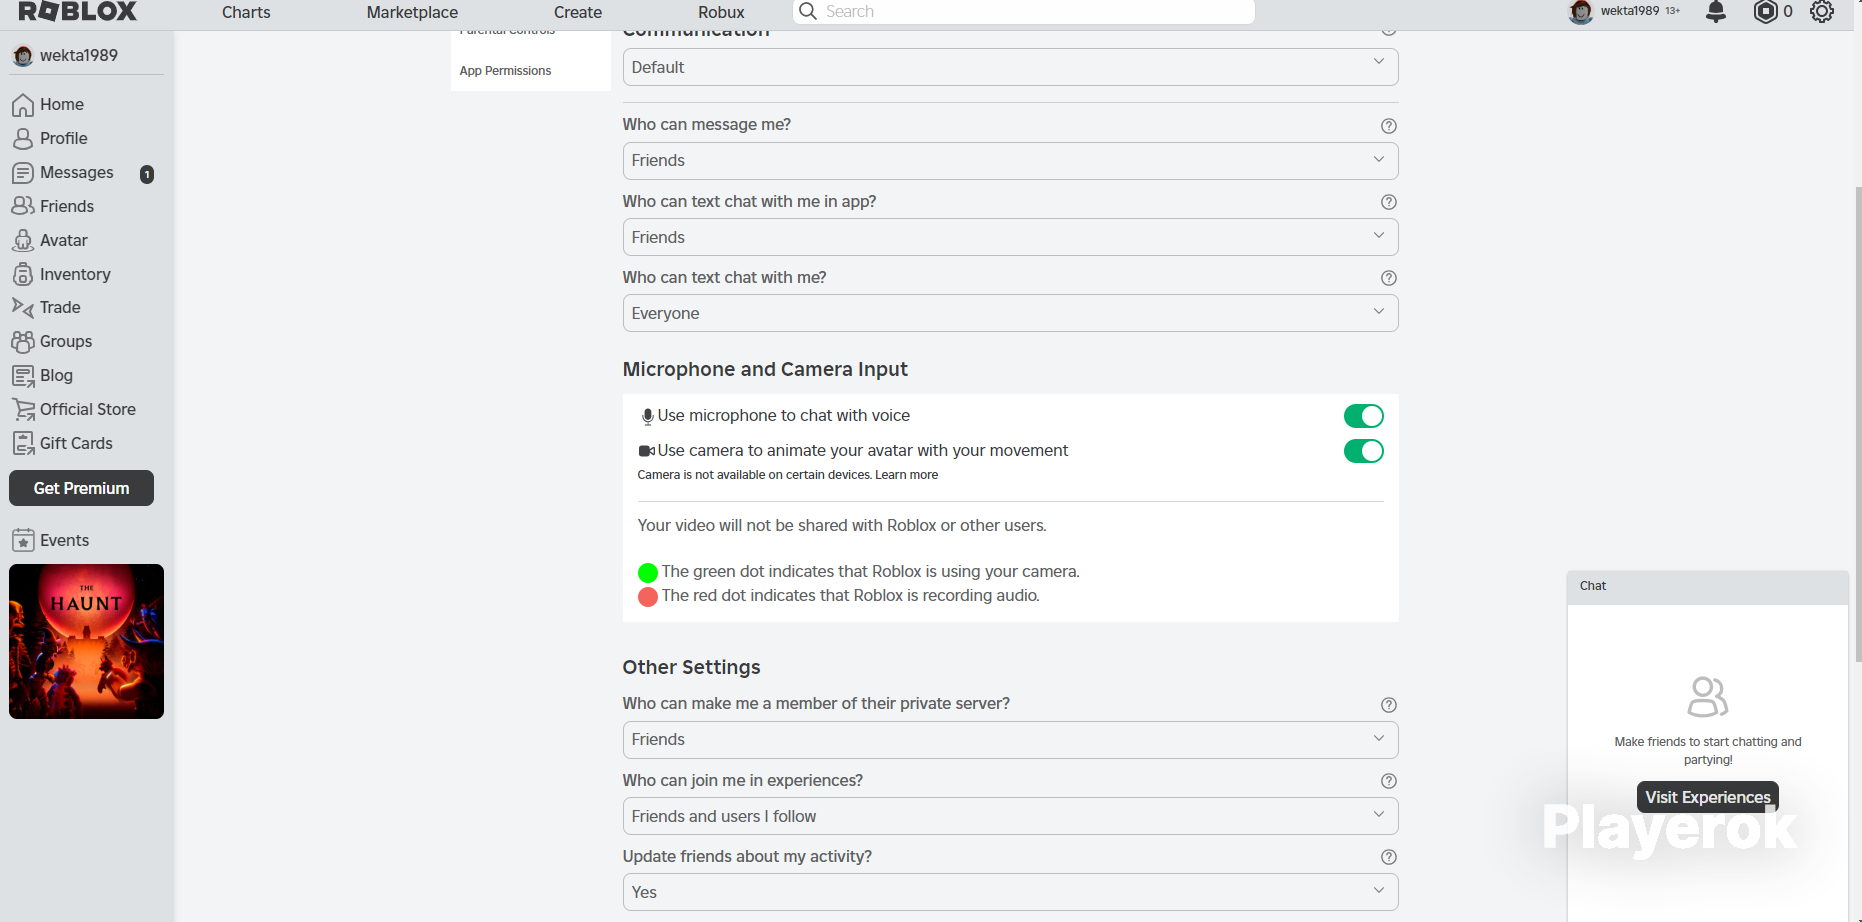
Task: Open wekta1989 profile link in sidebar
Action: 79,55
